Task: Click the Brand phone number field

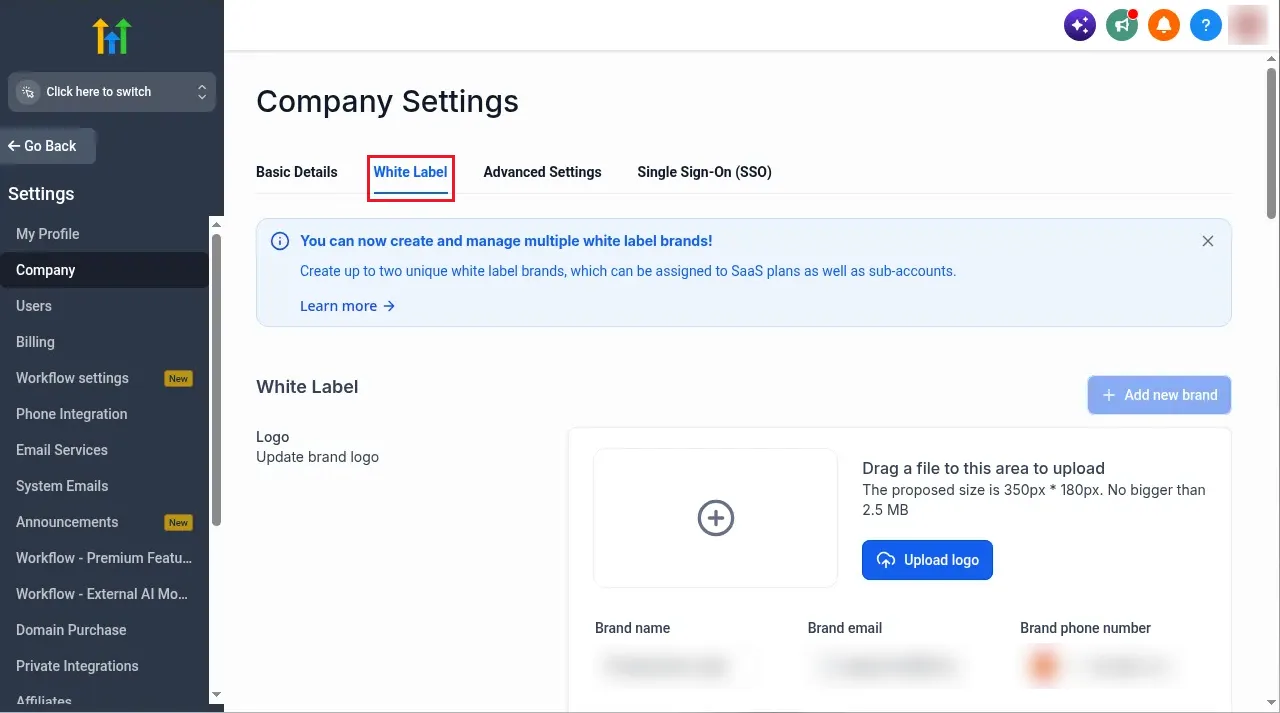Action: 1114,666
